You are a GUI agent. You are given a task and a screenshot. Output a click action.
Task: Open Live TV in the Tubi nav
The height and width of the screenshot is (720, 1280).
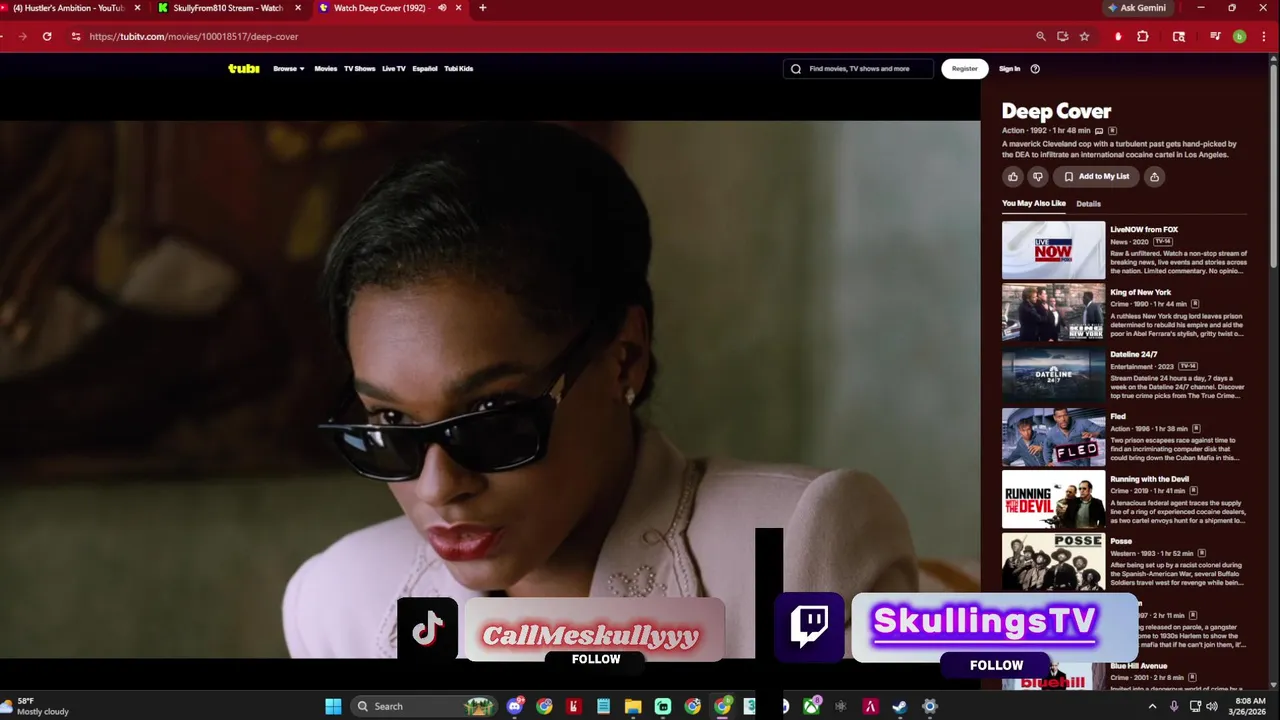394,69
